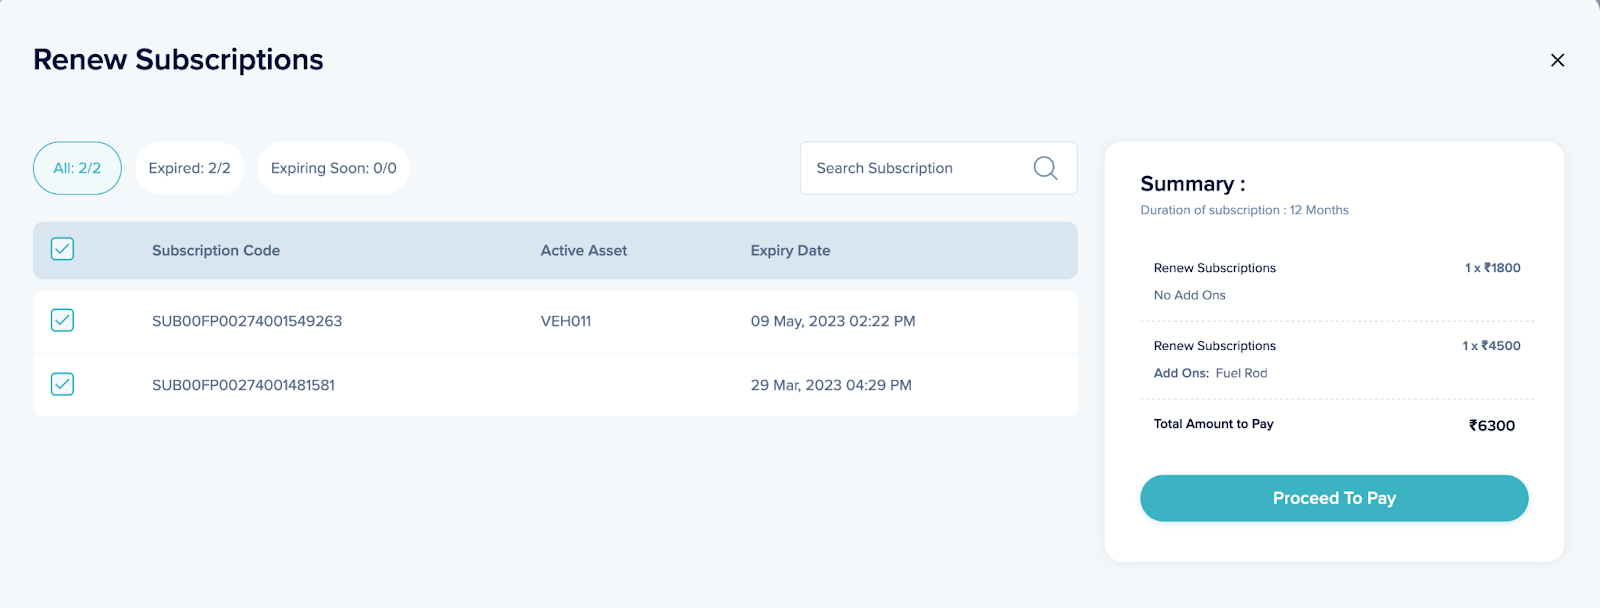Select the All: 2/2 filter tab
Screen dimensions: 1600x608
click(77, 168)
